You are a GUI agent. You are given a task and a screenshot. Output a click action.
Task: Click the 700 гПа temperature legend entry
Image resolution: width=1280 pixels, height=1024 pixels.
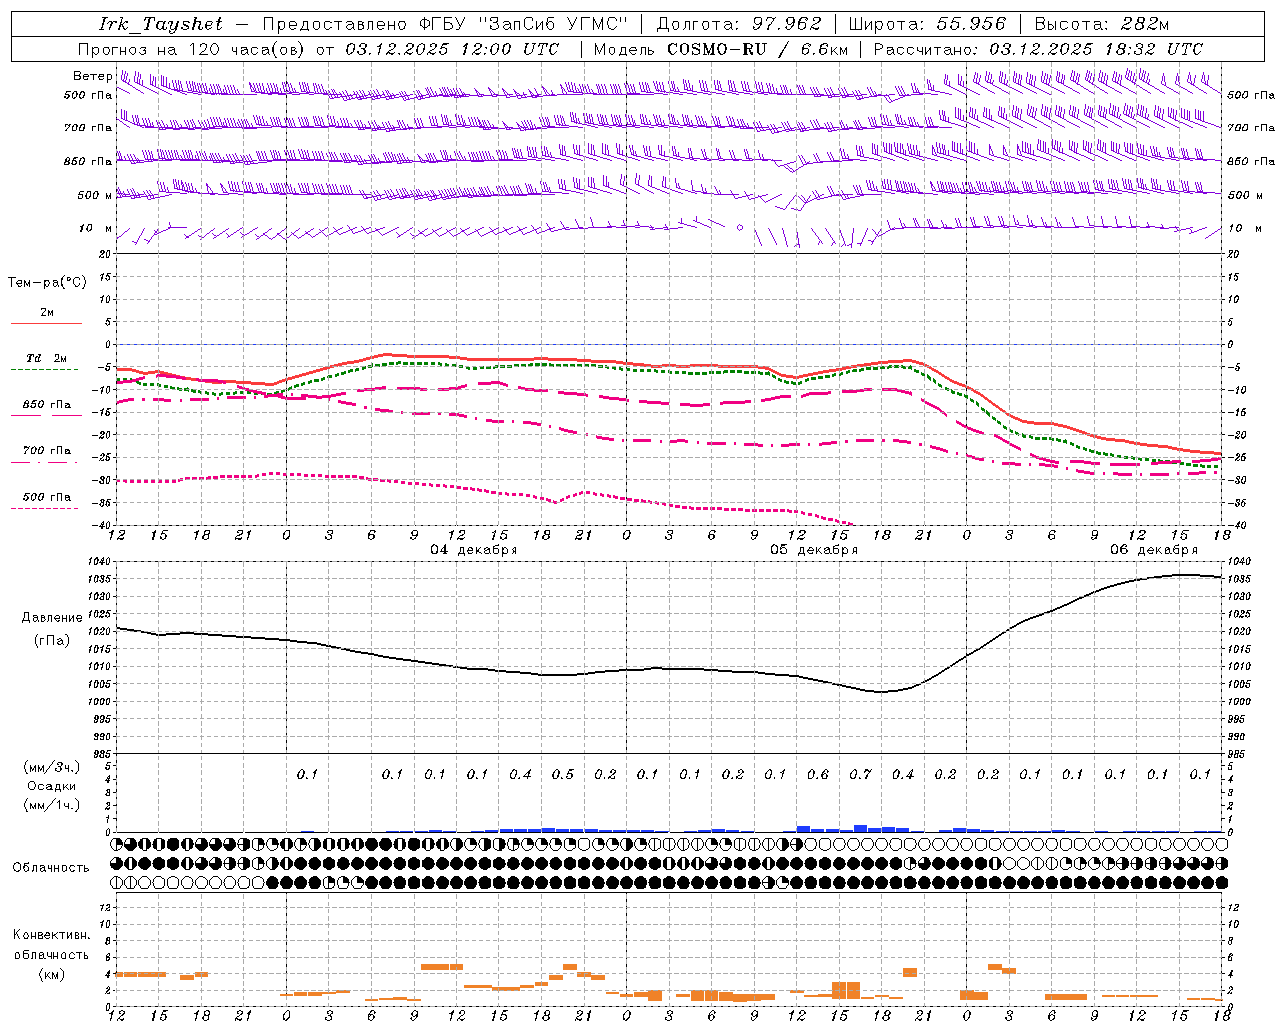tap(47, 451)
